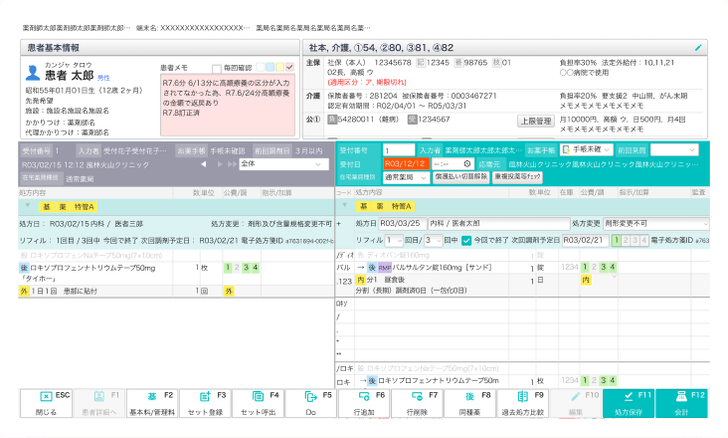Click the 特管A tag in the left history panel

[x=84, y=207]
